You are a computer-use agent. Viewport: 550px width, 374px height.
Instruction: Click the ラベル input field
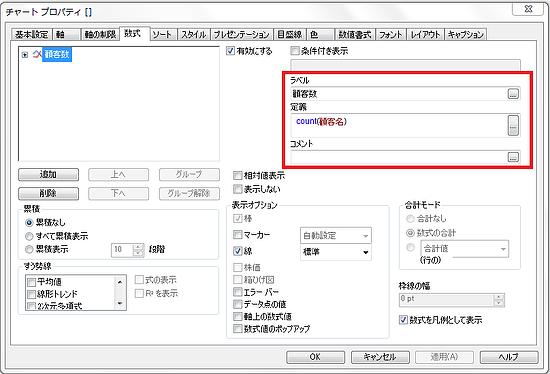point(398,94)
